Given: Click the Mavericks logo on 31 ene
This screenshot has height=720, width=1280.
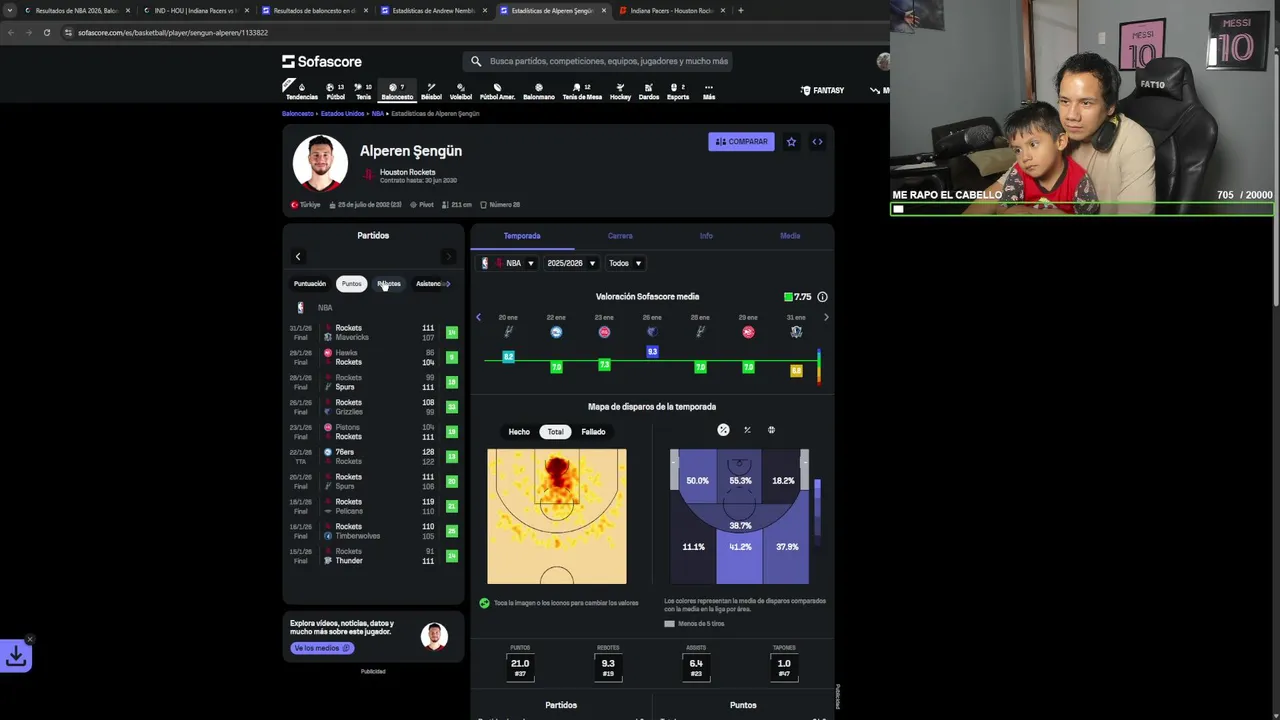Looking at the screenshot, I should tap(796, 332).
